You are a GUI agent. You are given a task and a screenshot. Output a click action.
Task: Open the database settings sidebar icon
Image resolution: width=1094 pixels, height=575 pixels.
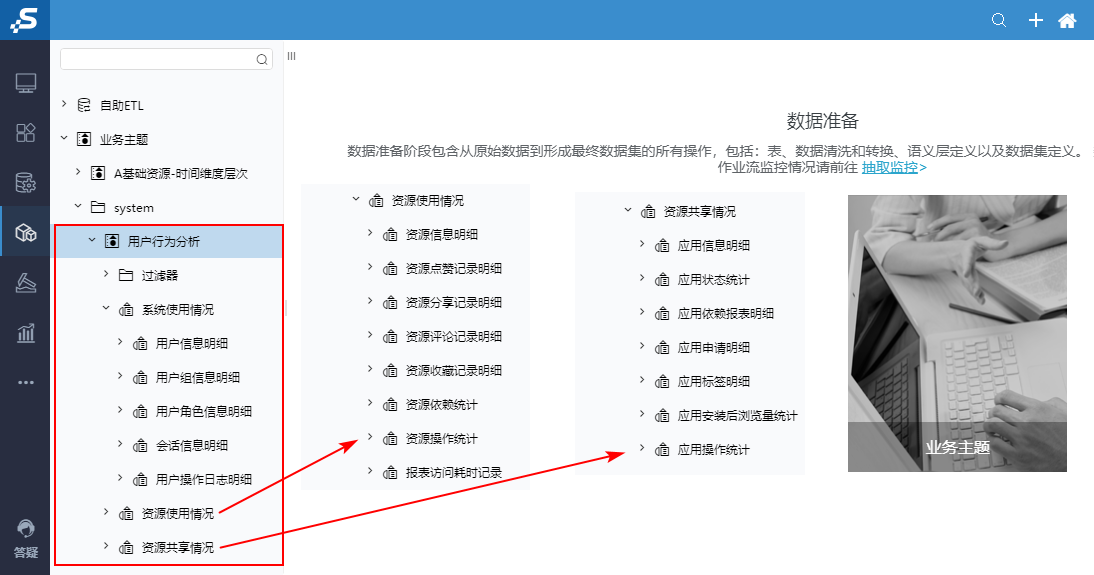[x=26, y=183]
